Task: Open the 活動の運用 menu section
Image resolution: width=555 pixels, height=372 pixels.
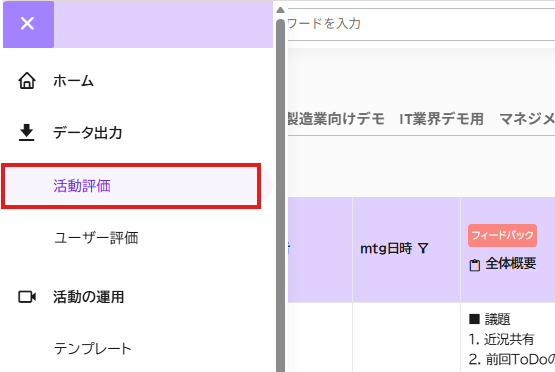Action: tap(88, 297)
